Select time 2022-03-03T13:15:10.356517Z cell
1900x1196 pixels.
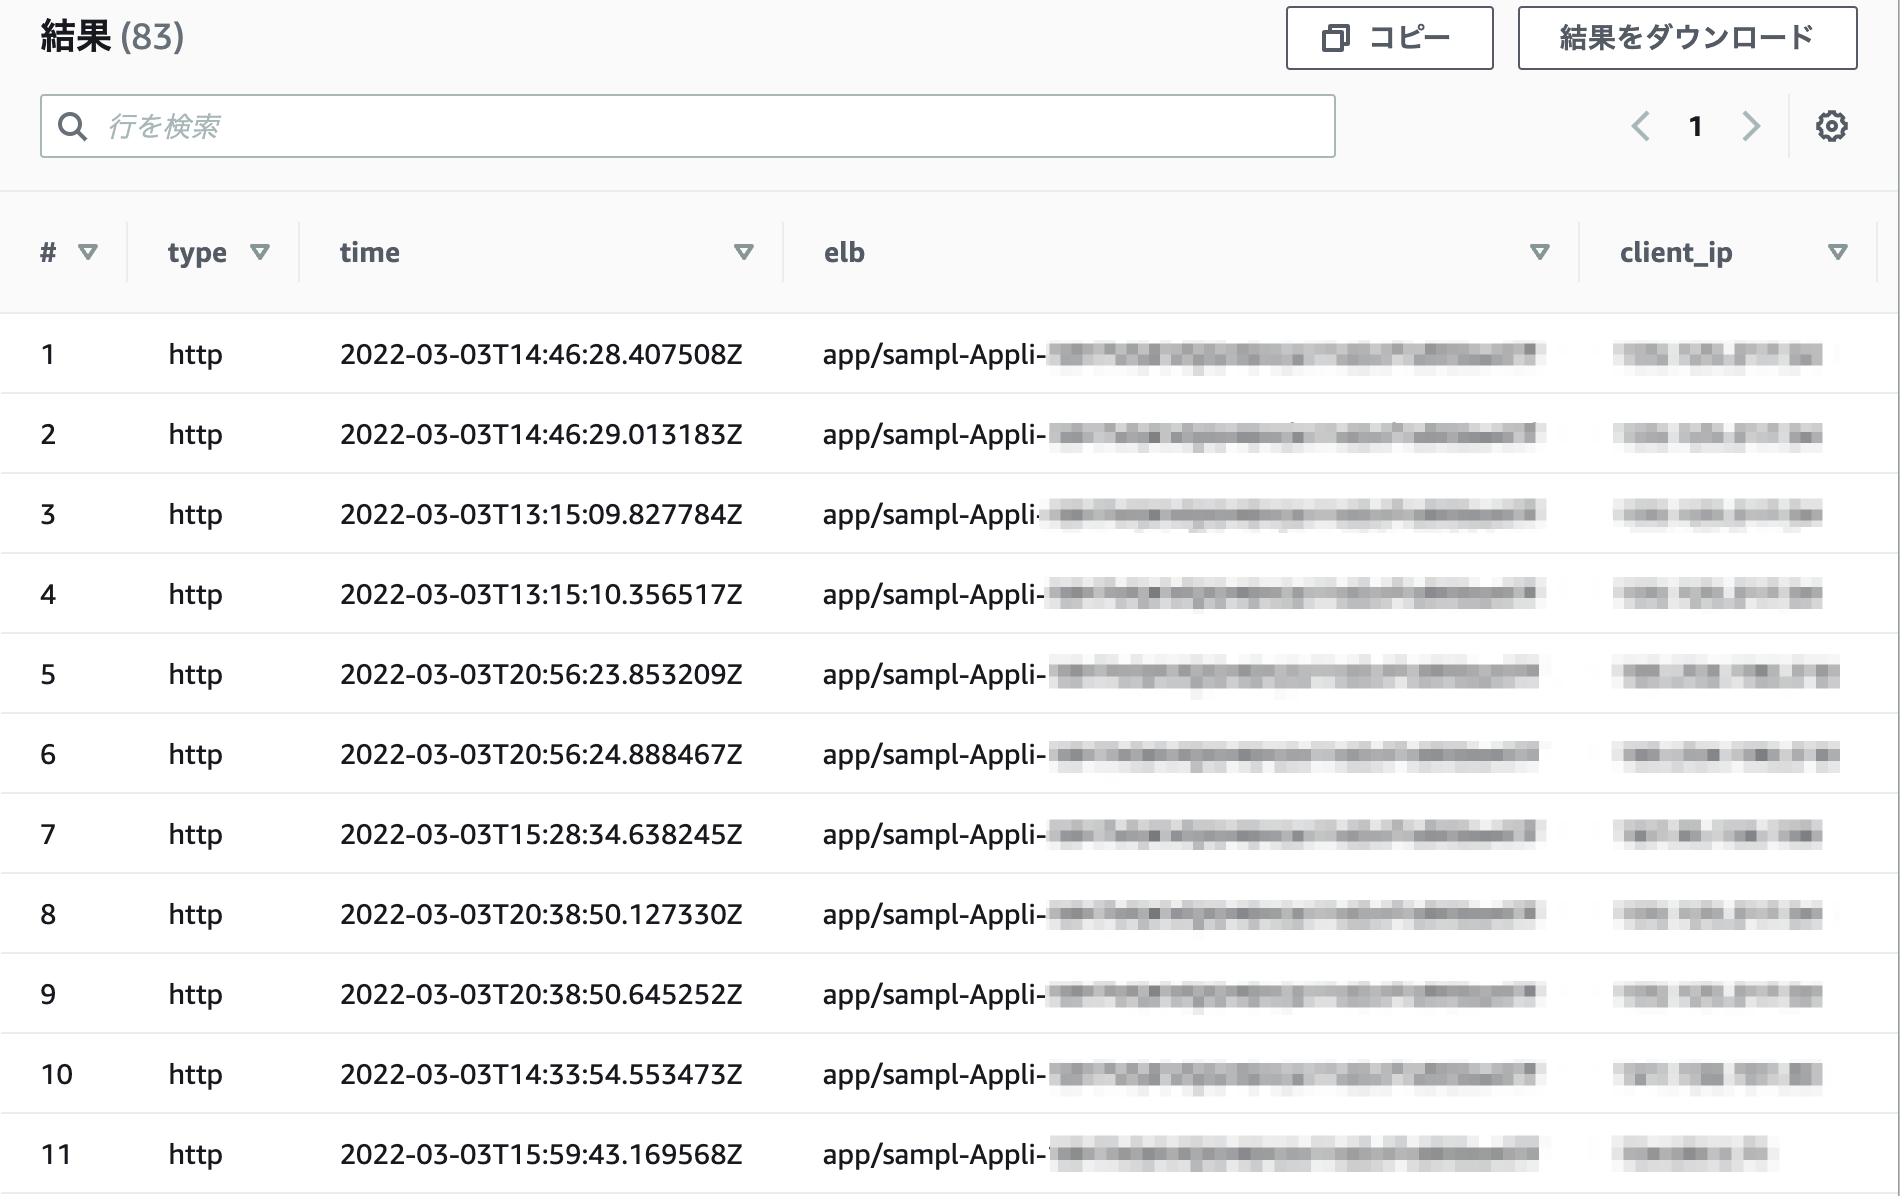(541, 594)
